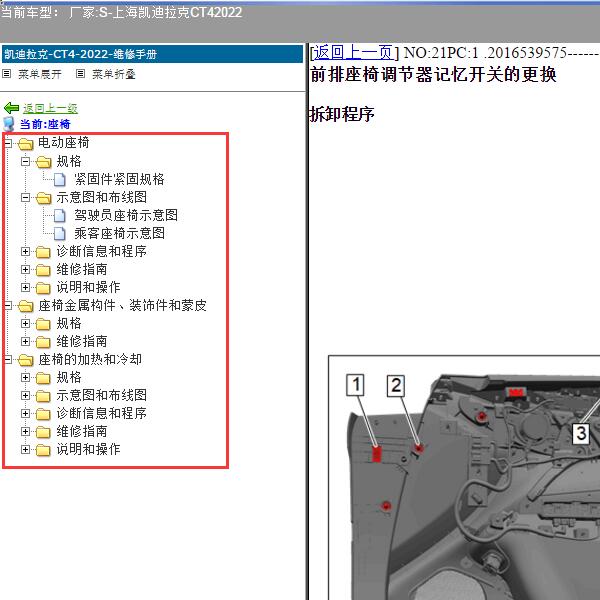Viewport: 600px width, 600px height.
Task: Click the 座椅的加热和冷却 folder icon
Action: [25, 360]
